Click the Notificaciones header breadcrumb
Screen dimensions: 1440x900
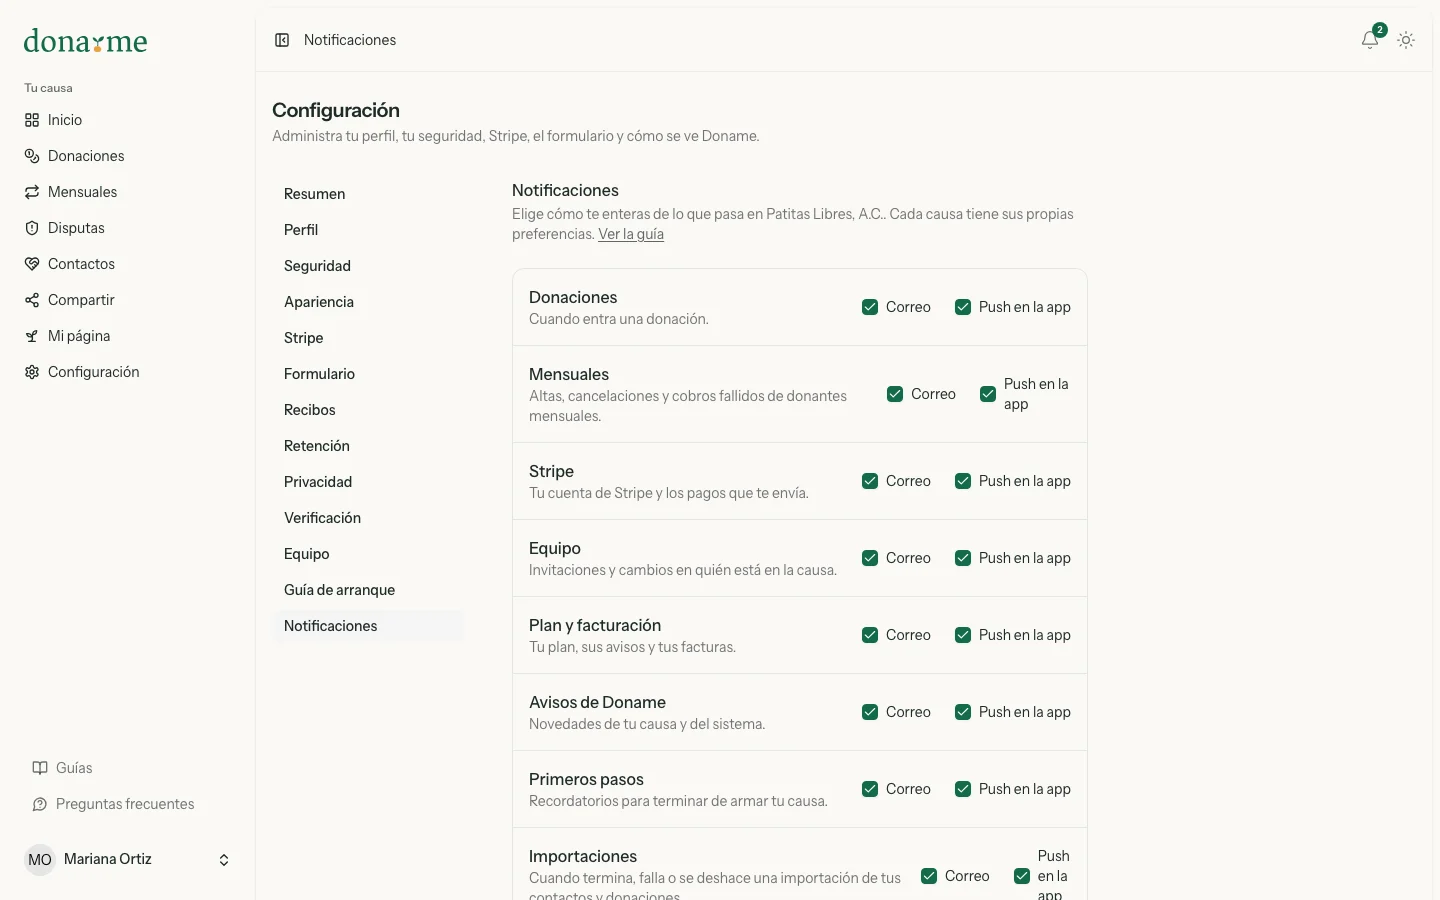pos(350,40)
